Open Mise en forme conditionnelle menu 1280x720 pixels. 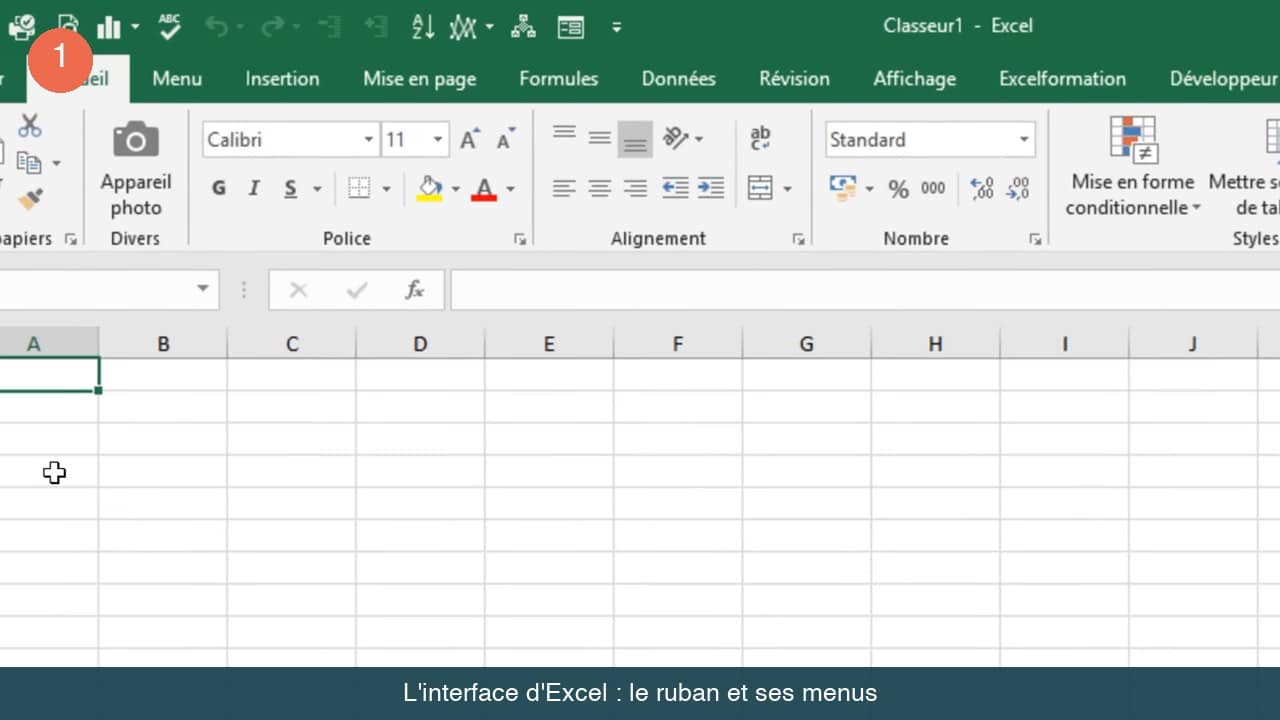pyautogui.click(x=1133, y=167)
